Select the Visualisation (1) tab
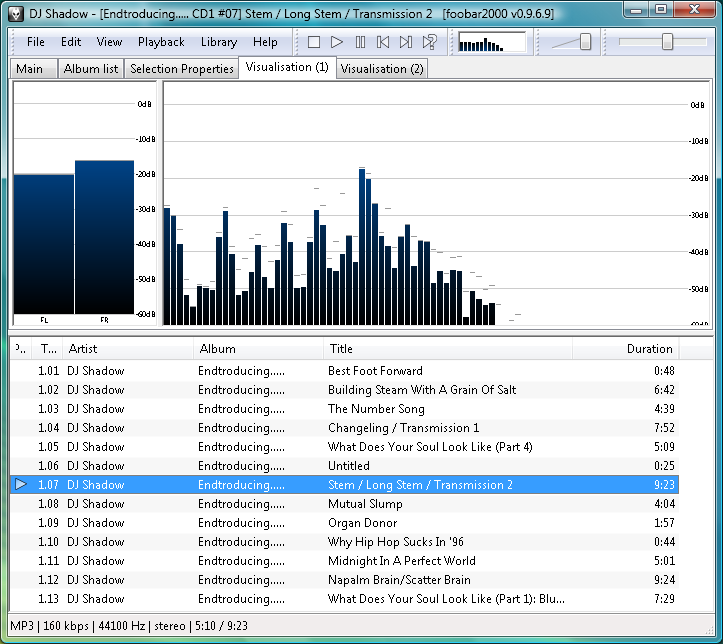 coord(287,67)
